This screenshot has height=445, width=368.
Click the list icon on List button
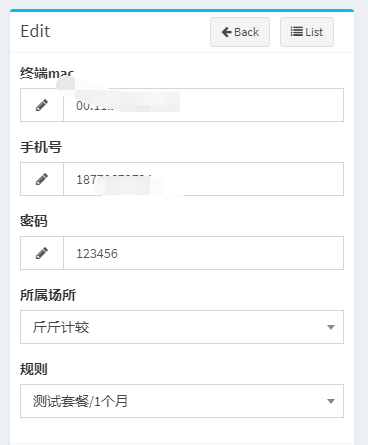tap(296, 32)
